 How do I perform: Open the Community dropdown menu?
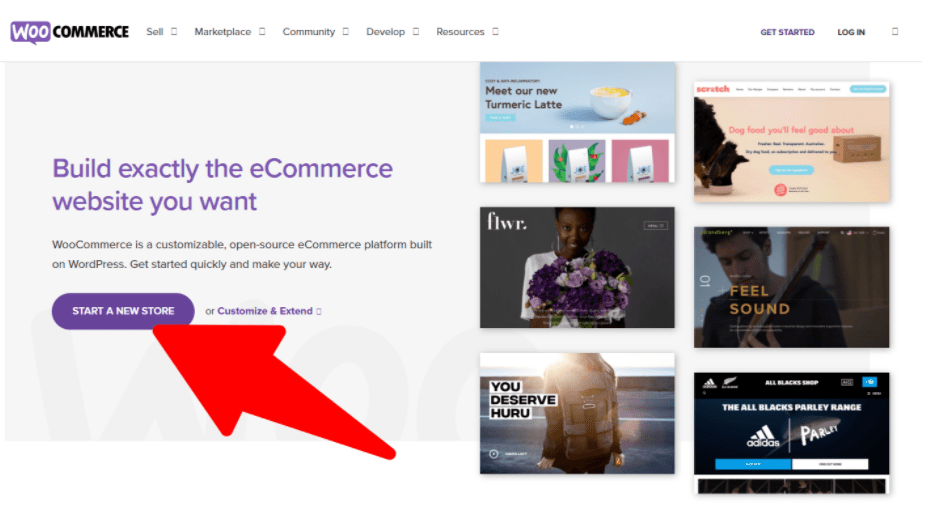click(x=315, y=32)
